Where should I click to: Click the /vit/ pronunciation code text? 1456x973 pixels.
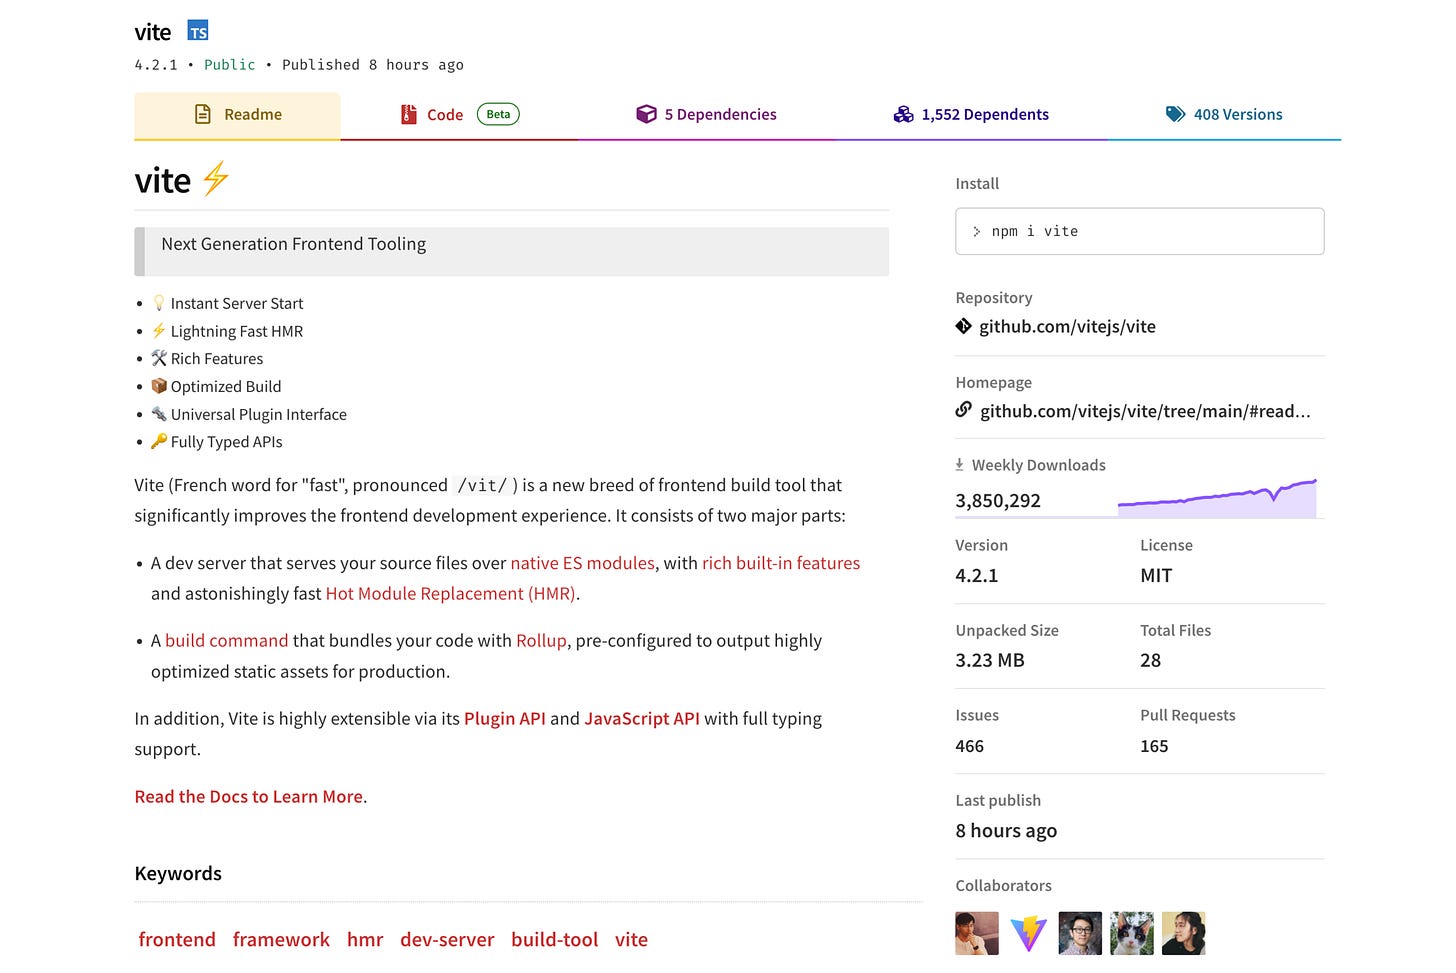482,485
